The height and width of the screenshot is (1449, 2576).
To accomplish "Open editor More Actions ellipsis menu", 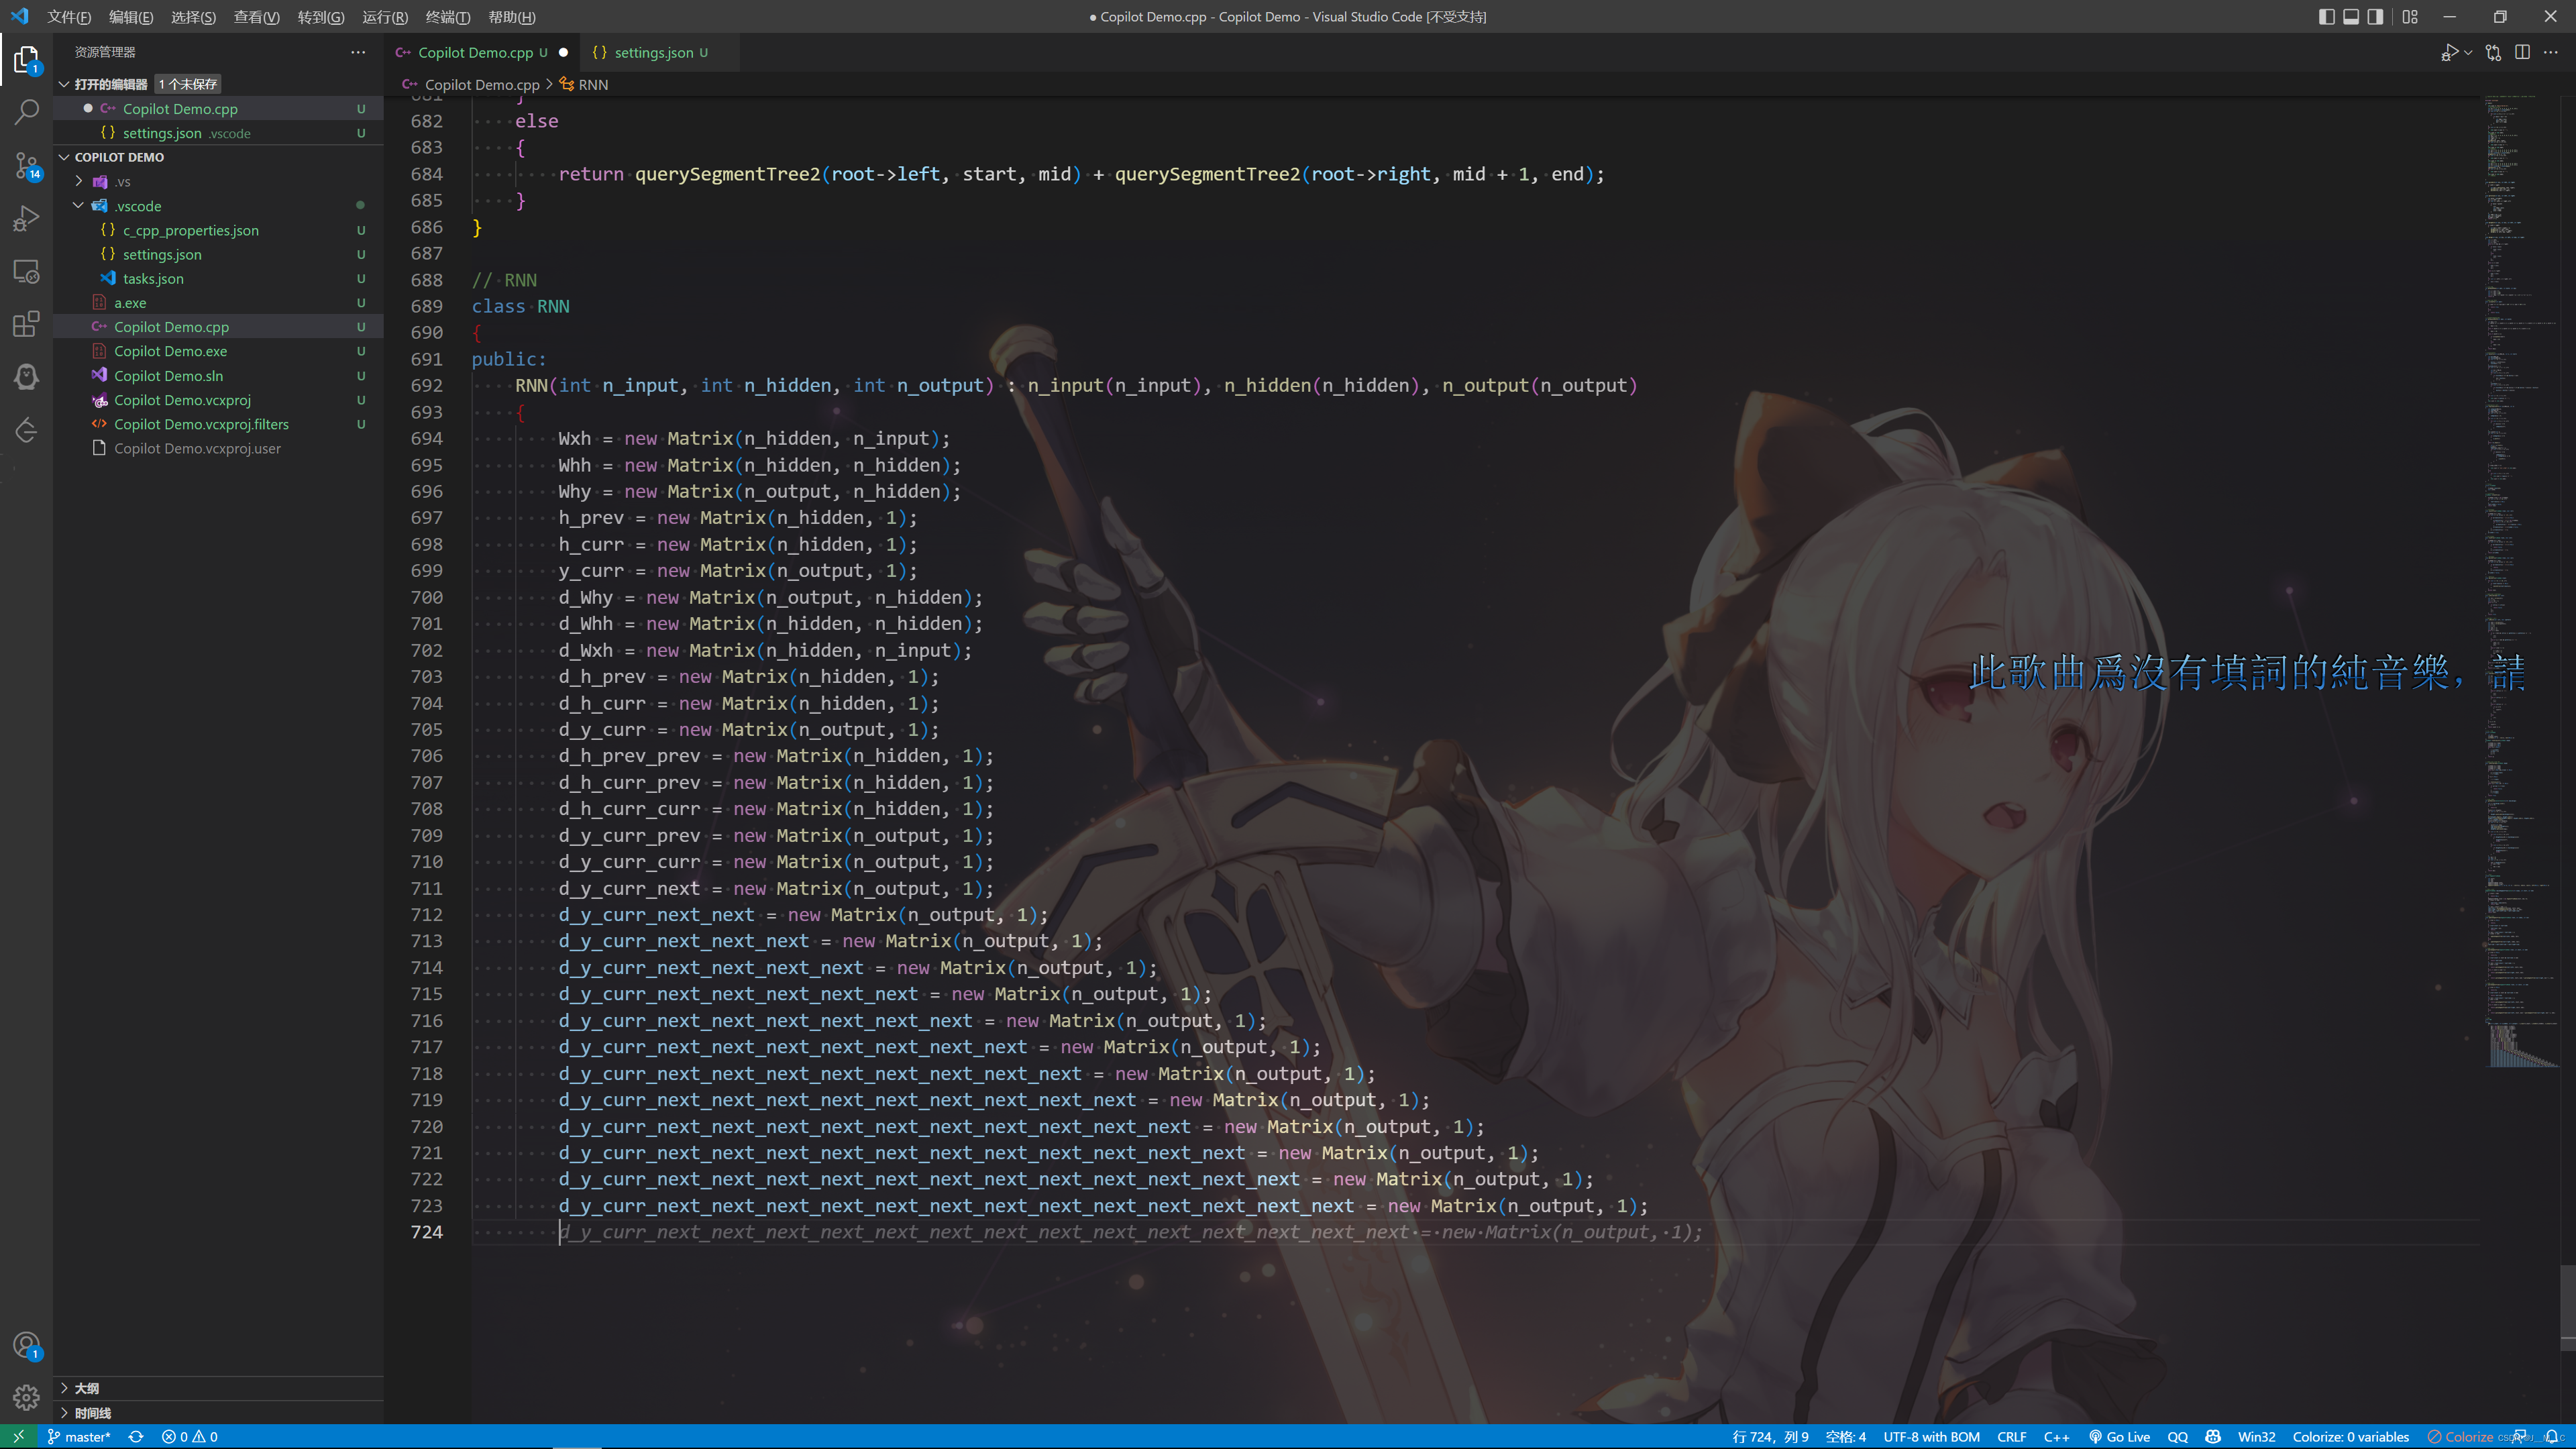I will point(2551,52).
